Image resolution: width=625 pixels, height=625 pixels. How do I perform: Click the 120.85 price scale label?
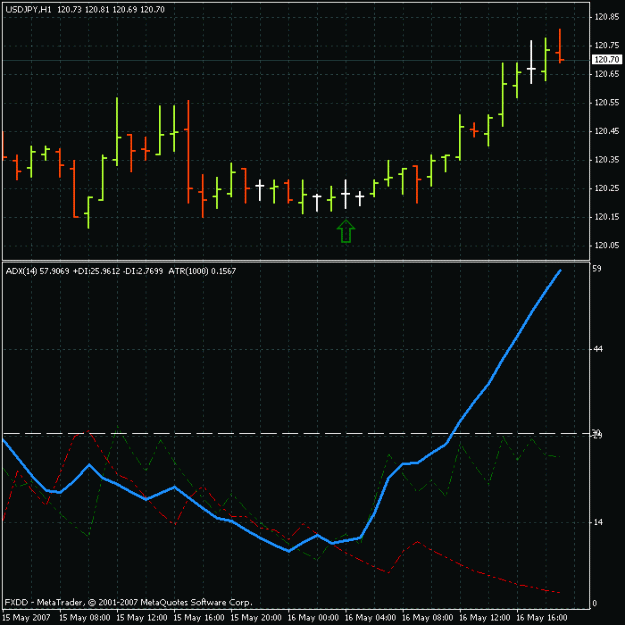[607, 17]
